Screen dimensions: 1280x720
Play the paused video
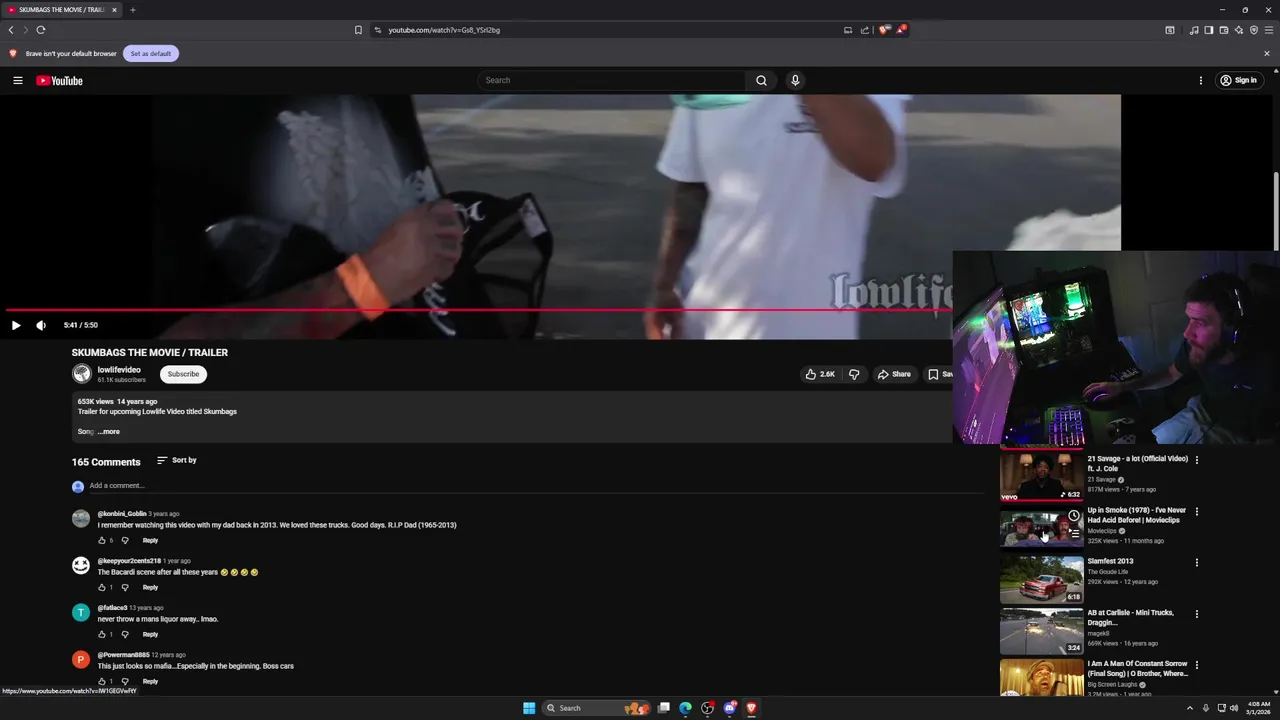click(x=16, y=325)
